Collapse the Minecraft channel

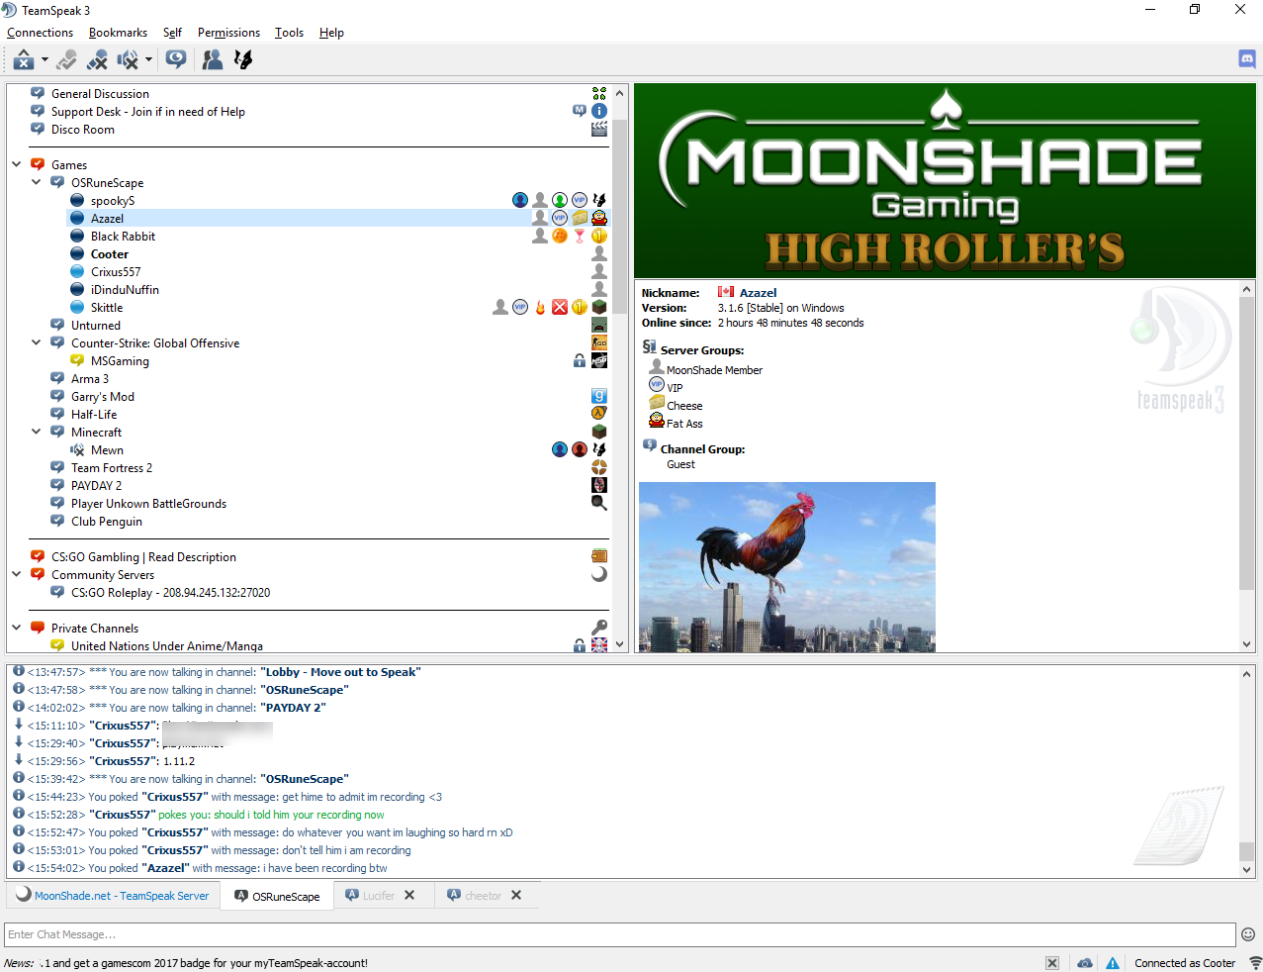[37, 432]
